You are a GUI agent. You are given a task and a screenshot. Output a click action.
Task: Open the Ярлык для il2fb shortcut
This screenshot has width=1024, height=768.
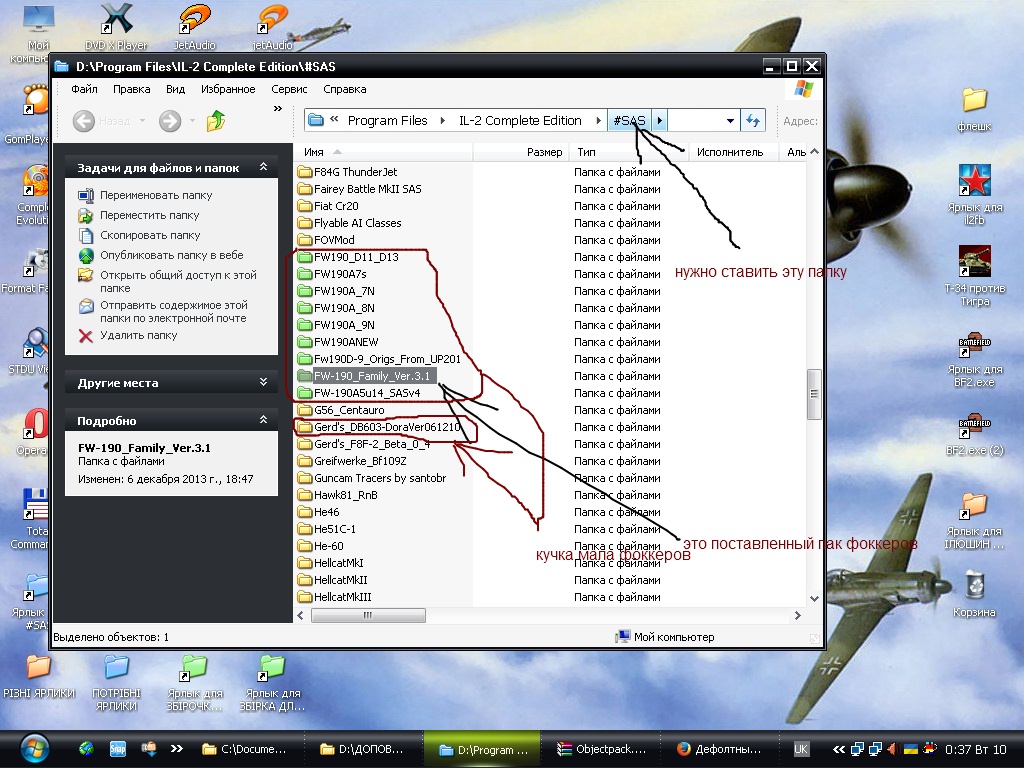[x=974, y=194]
